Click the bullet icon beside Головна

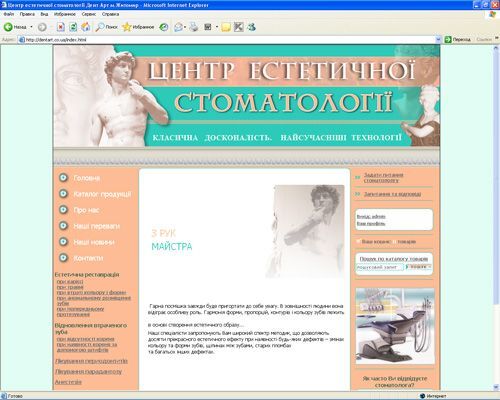63,178
